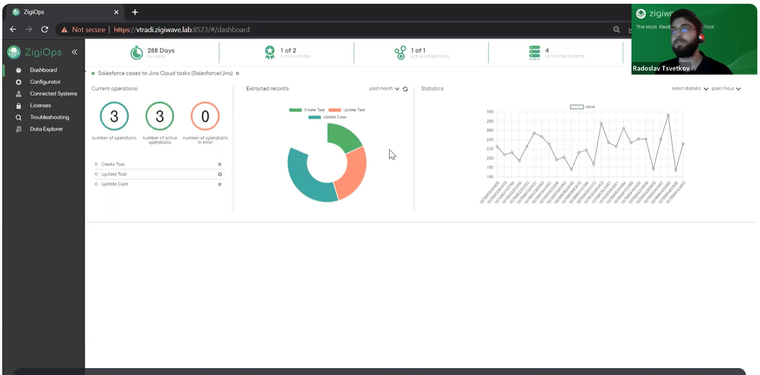
Task: Click the days-to-expire clock icon
Action: 136,53
